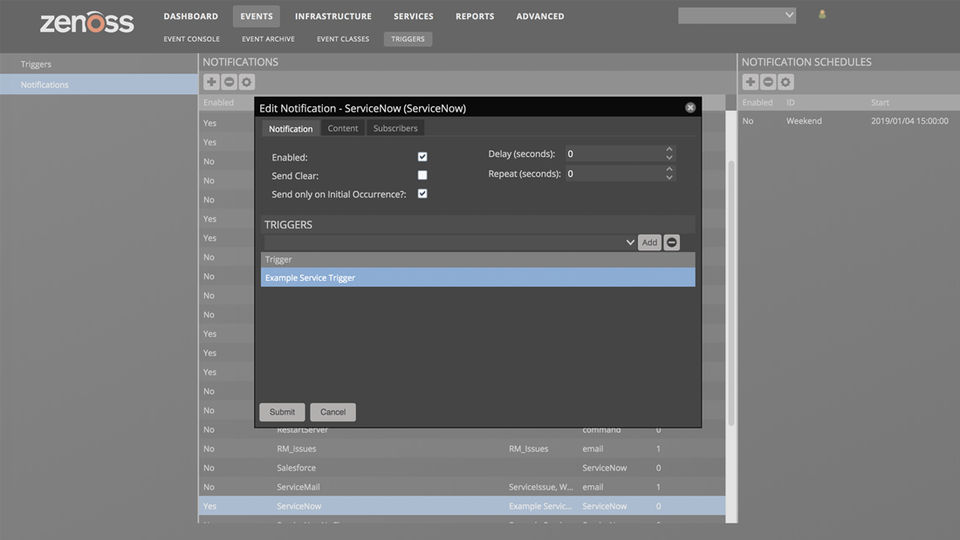Open the notifications gear settings icon

(247, 82)
